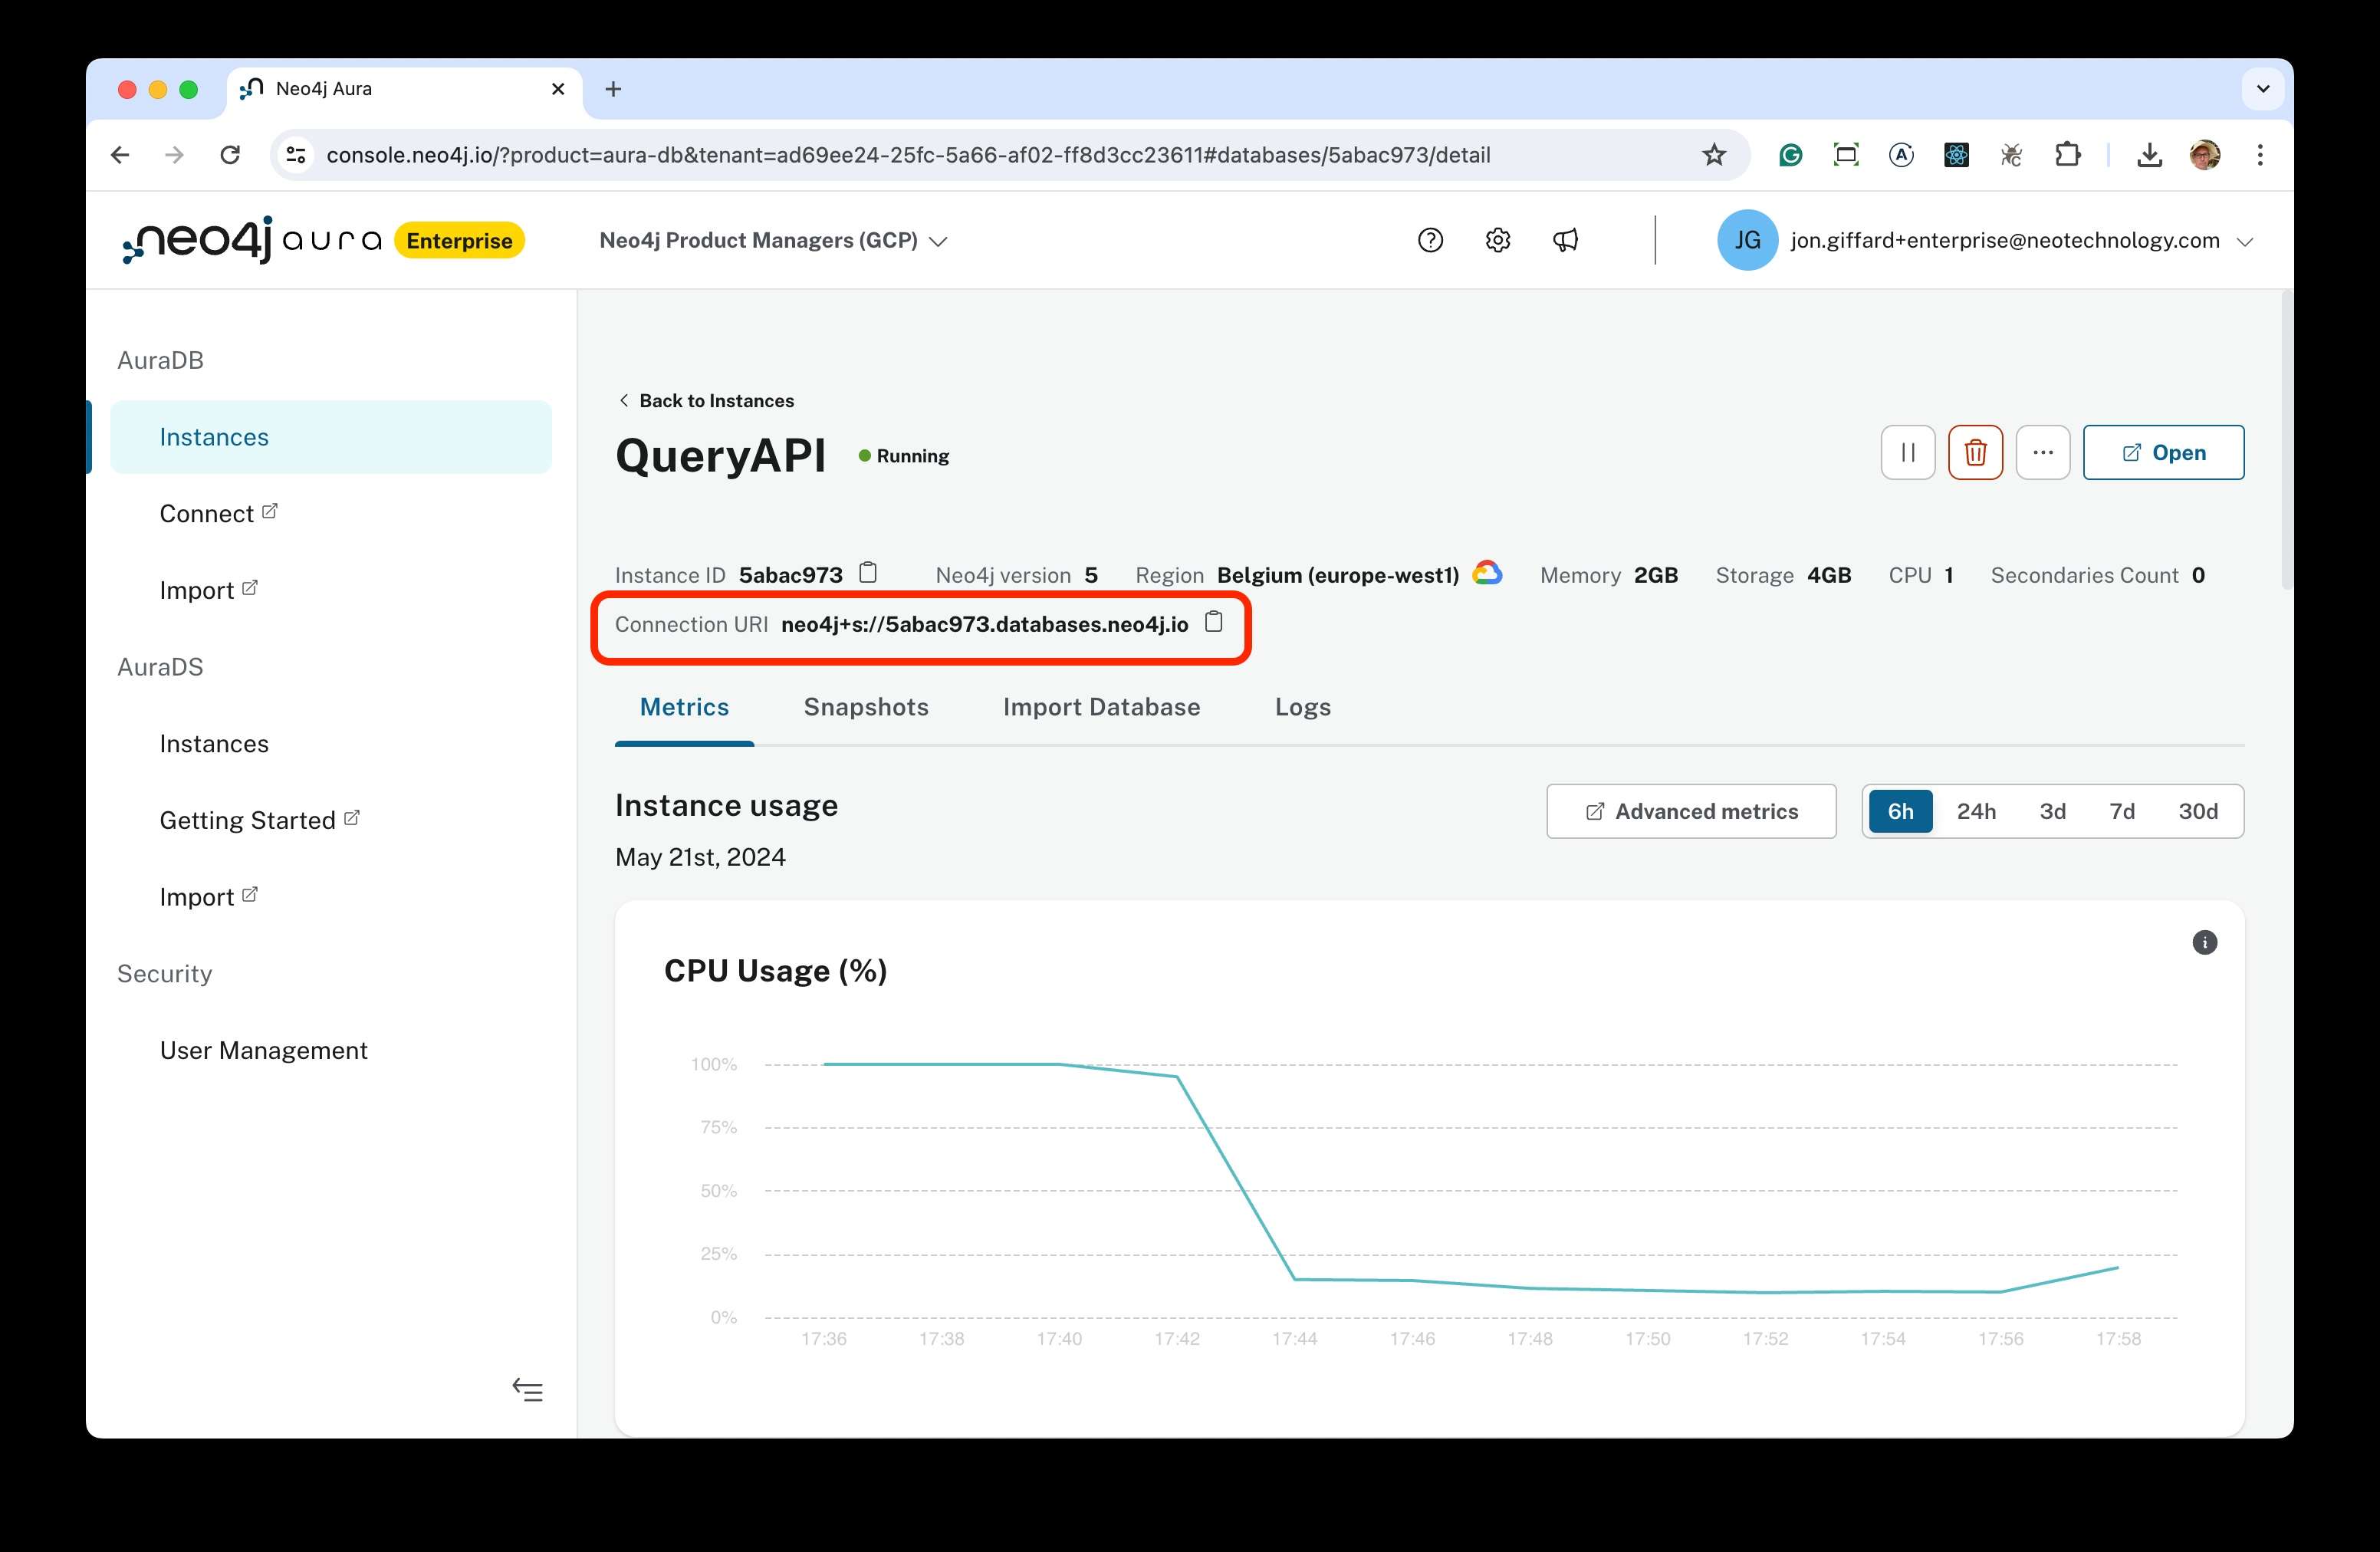Screen dimensions: 2380x1552
Task: Click the bug extension icon
Action: [2011, 155]
